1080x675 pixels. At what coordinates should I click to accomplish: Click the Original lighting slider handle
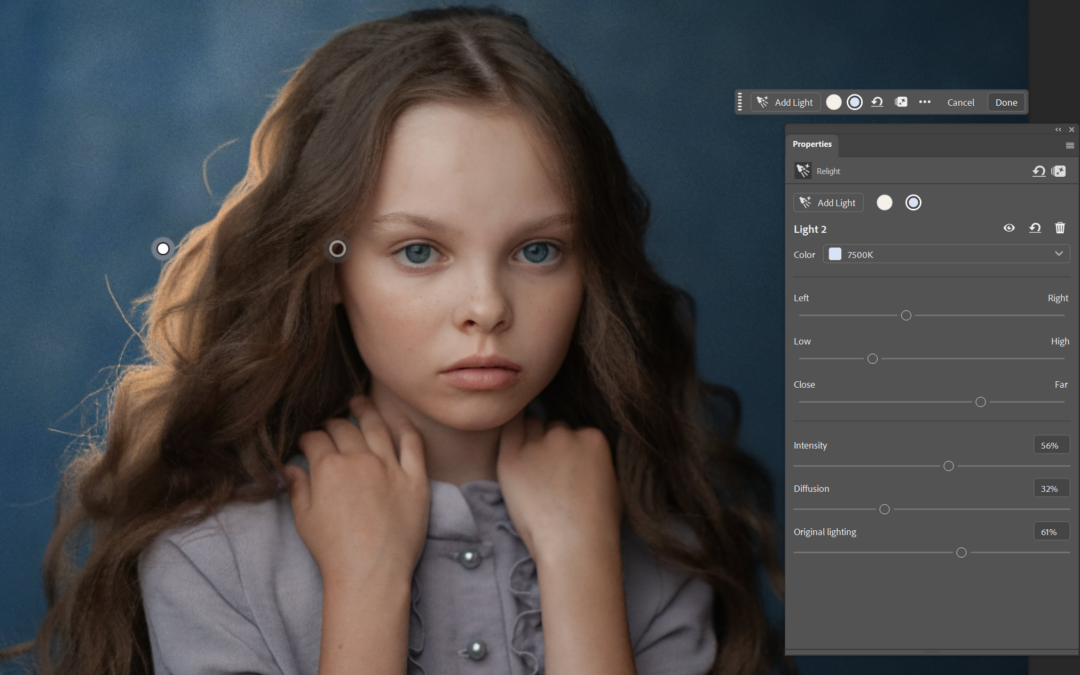[x=962, y=552]
